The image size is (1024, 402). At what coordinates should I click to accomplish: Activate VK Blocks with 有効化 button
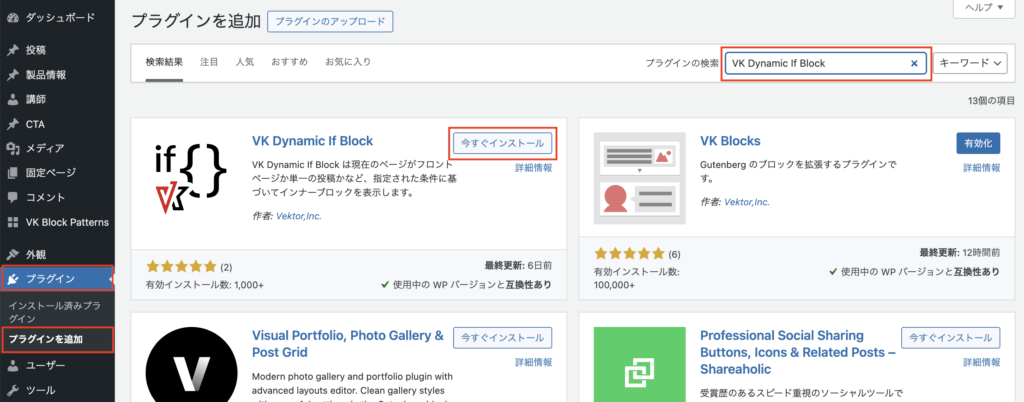tap(978, 143)
